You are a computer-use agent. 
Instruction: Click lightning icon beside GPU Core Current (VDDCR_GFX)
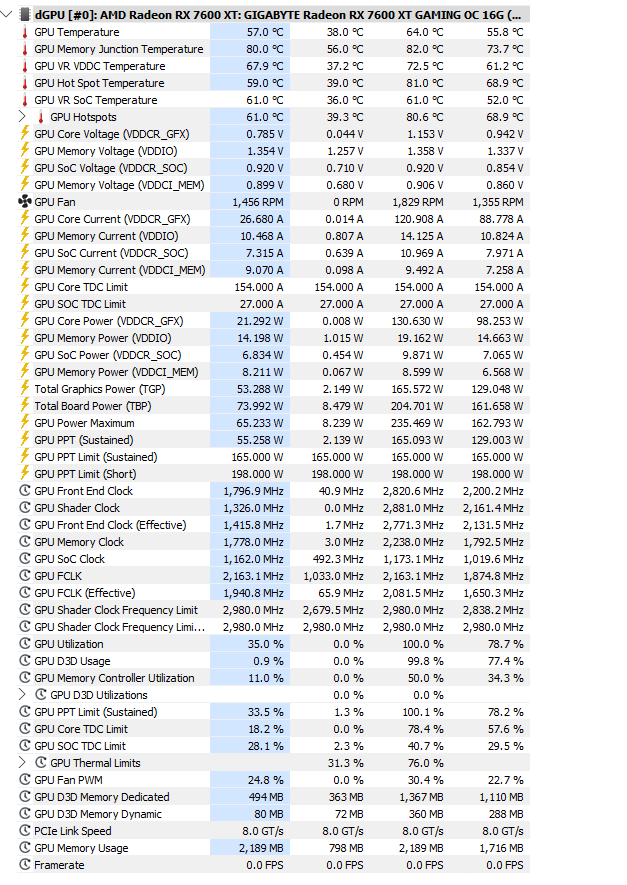point(25,219)
